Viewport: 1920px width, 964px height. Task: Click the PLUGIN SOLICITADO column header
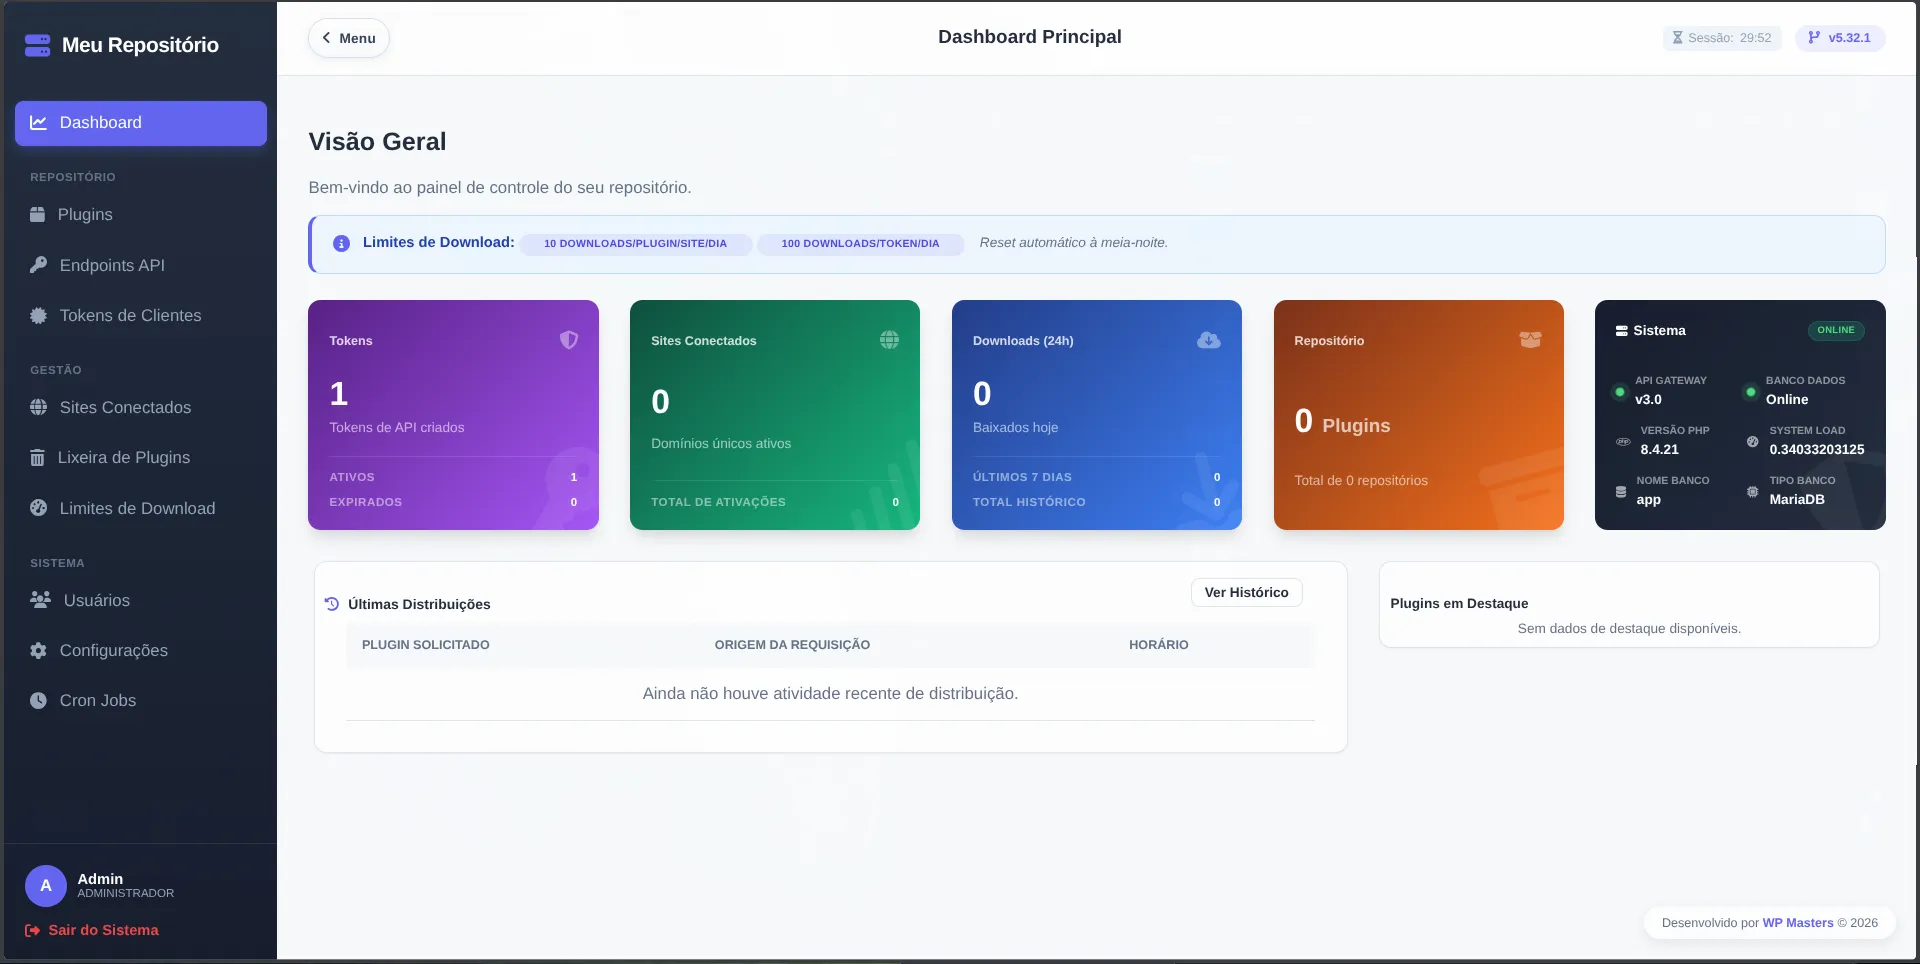coord(426,645)
